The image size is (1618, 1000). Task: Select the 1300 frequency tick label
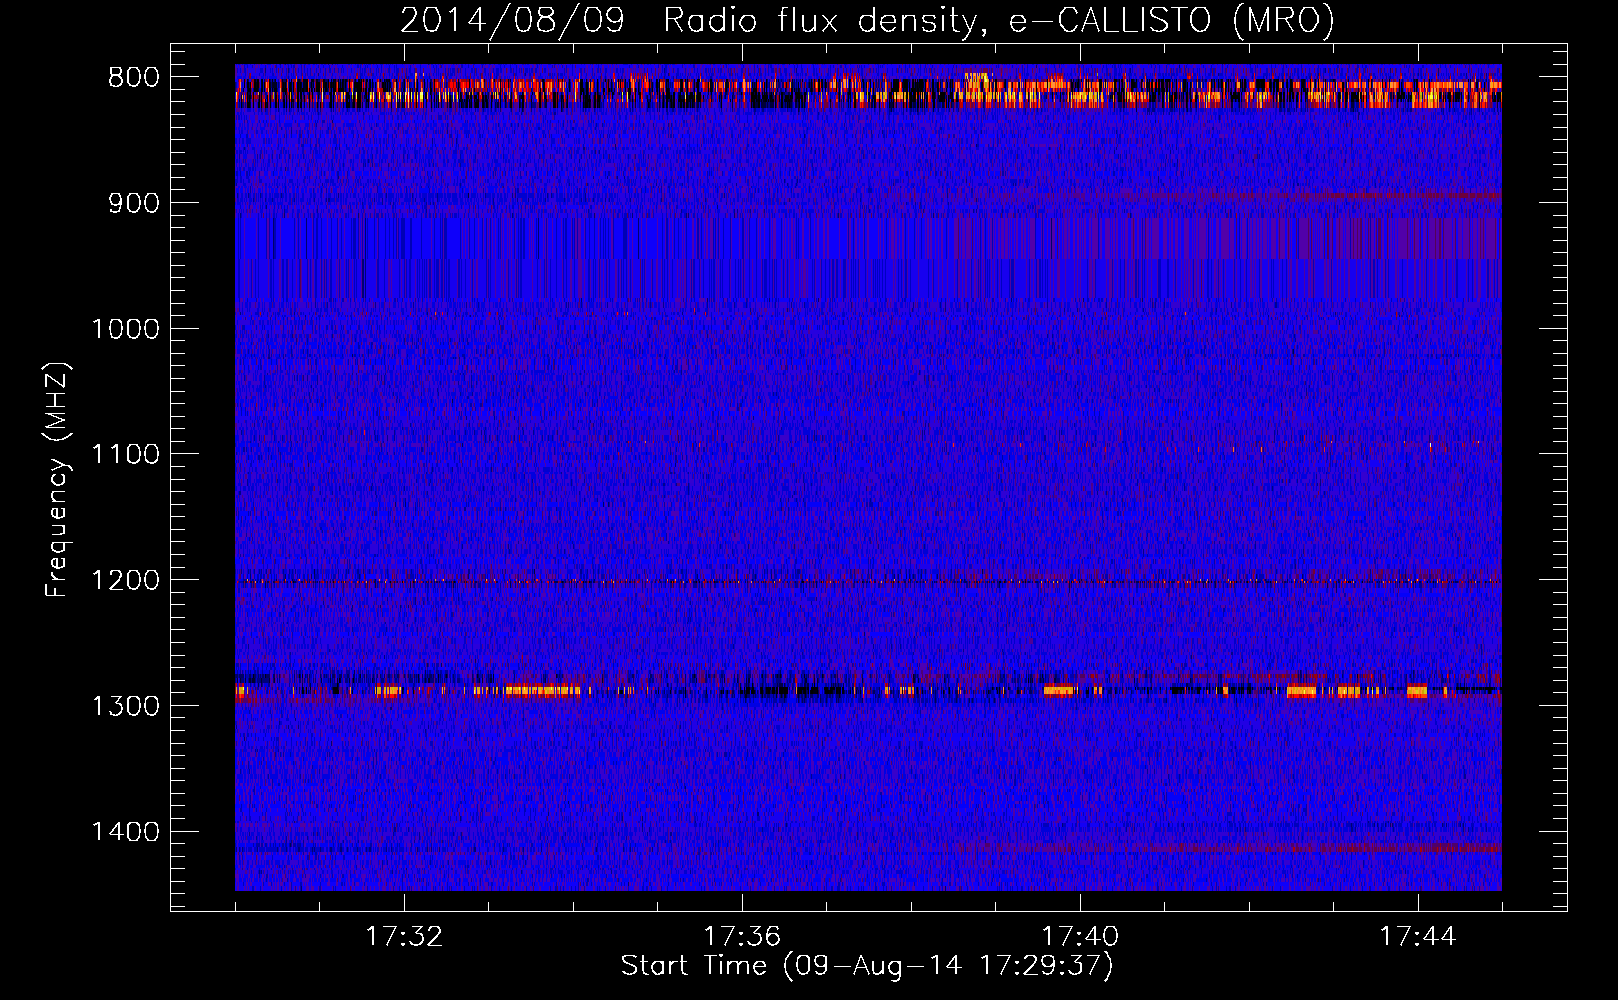point(126,706)
